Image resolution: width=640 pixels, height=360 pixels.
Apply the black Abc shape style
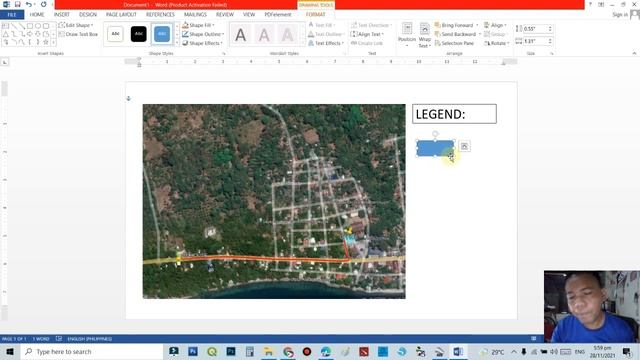point(139,34)
